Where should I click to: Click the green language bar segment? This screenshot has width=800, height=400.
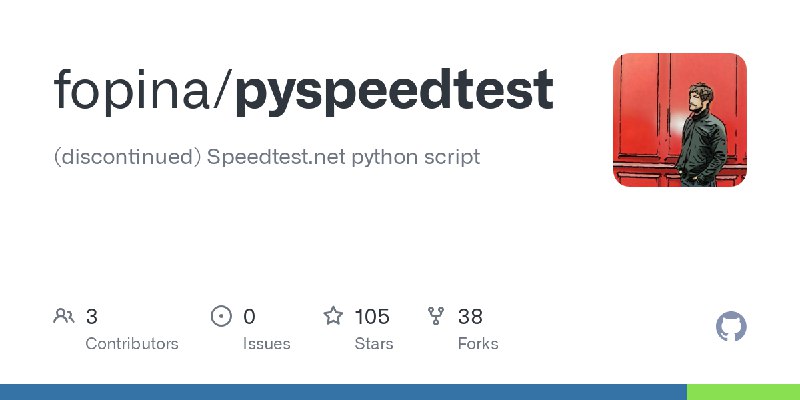[743, 392]
